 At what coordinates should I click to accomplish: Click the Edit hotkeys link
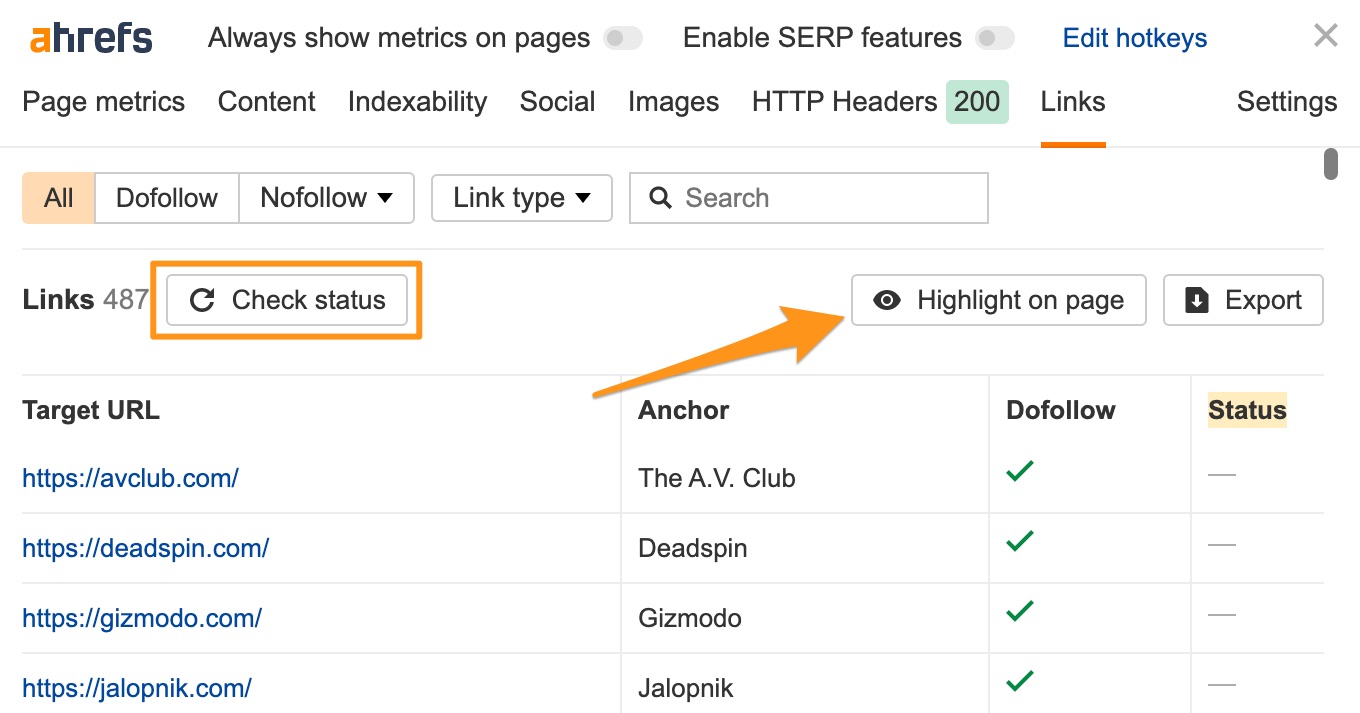1134,37
